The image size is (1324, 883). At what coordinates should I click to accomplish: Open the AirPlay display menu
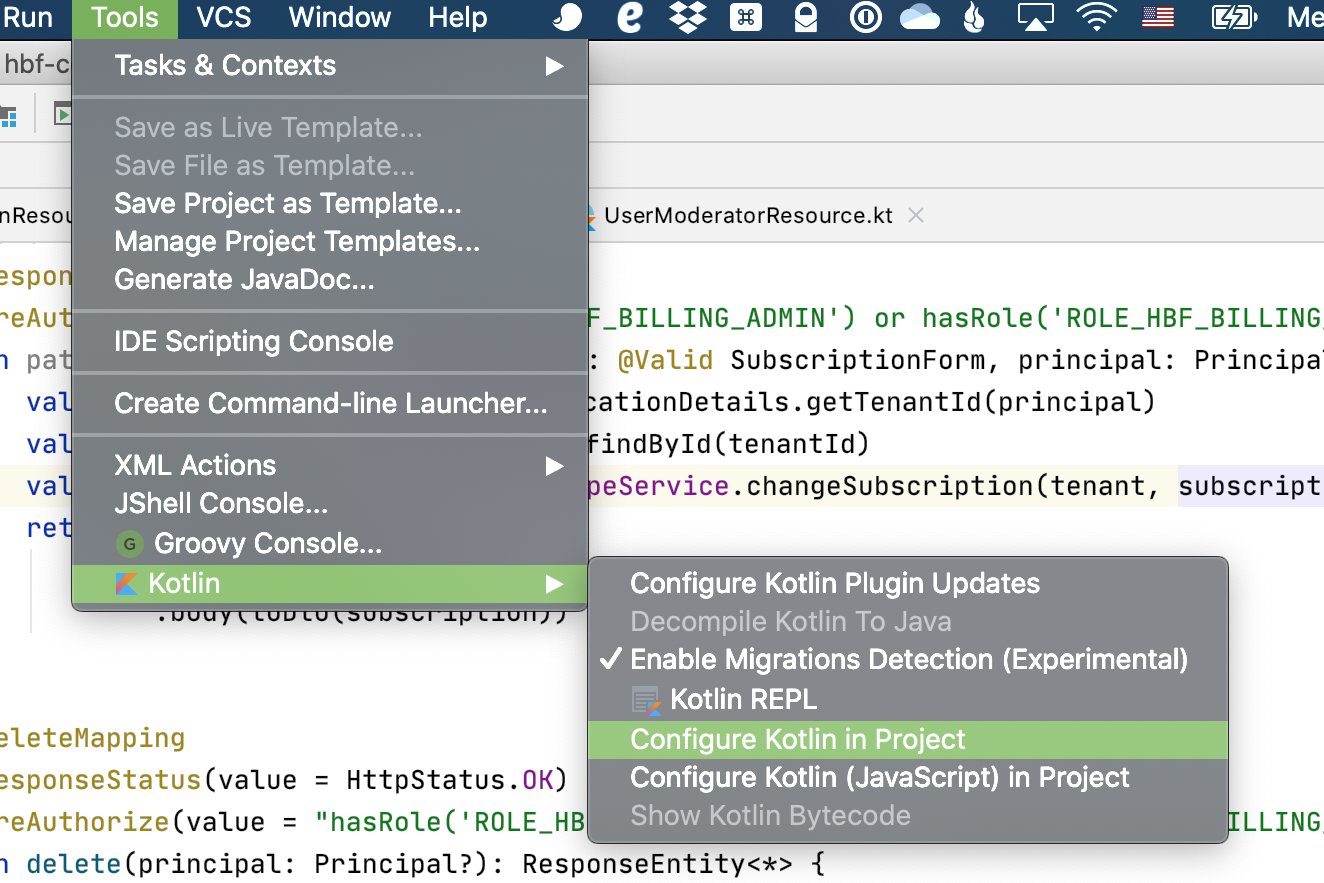tap(1036, 17)
